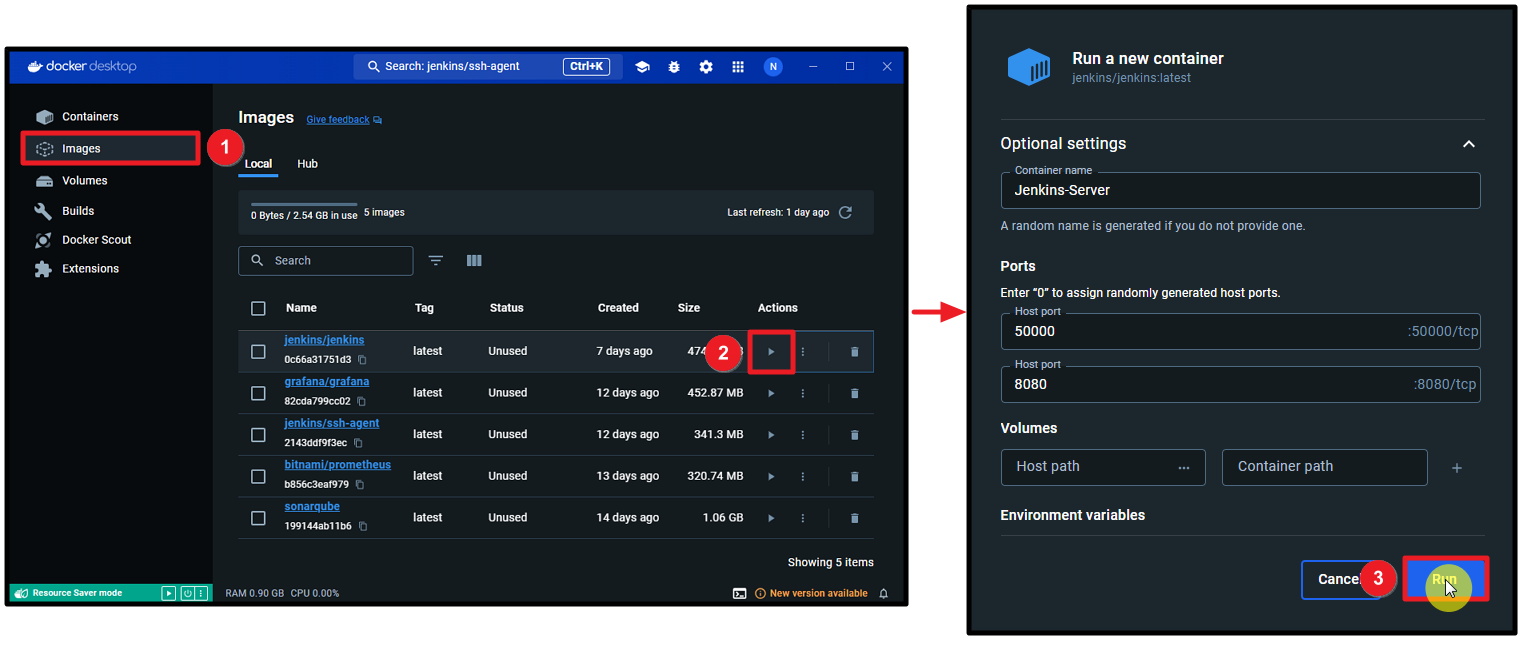Open the Give feedback link
The width and height of the screenshot is (1525, 645).
[338, 120]
